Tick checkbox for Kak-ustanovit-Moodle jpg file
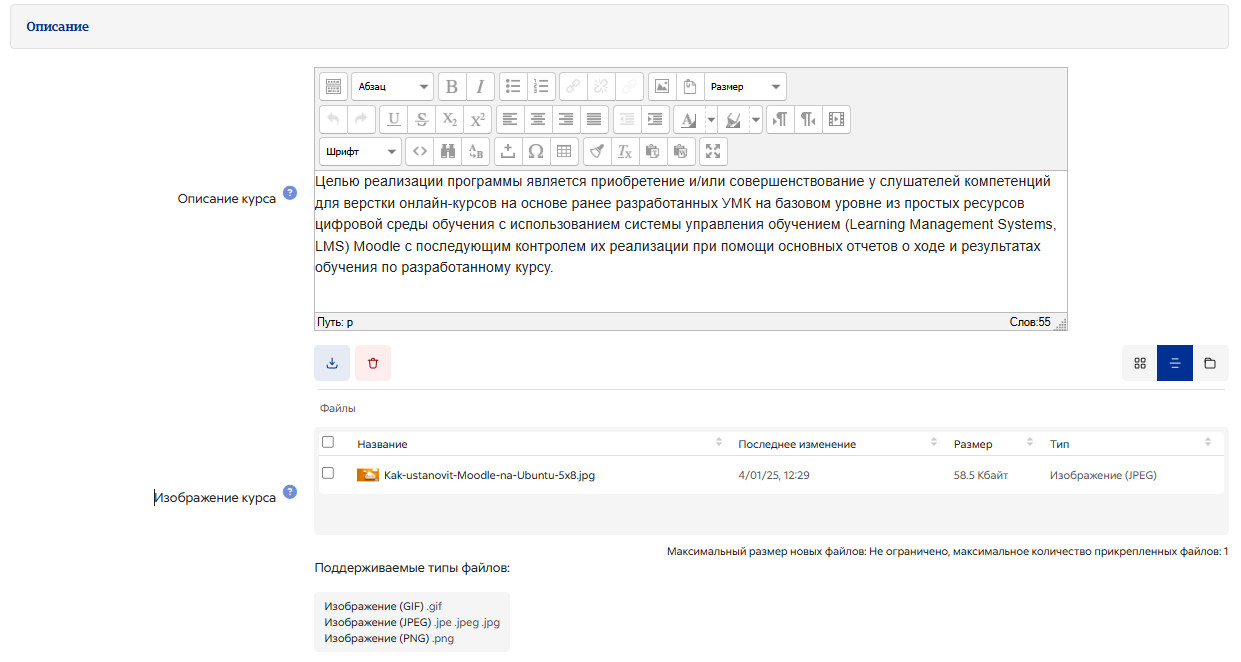 coord(328,474)
